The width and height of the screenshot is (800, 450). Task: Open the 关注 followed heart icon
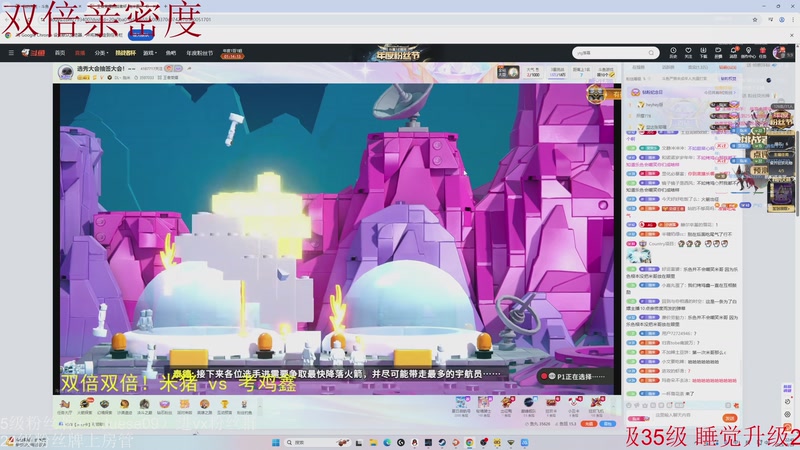[688, 53]
